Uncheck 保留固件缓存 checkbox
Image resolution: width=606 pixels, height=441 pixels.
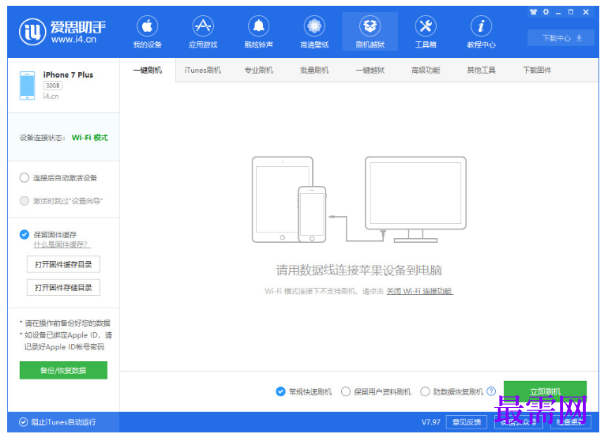24,235
